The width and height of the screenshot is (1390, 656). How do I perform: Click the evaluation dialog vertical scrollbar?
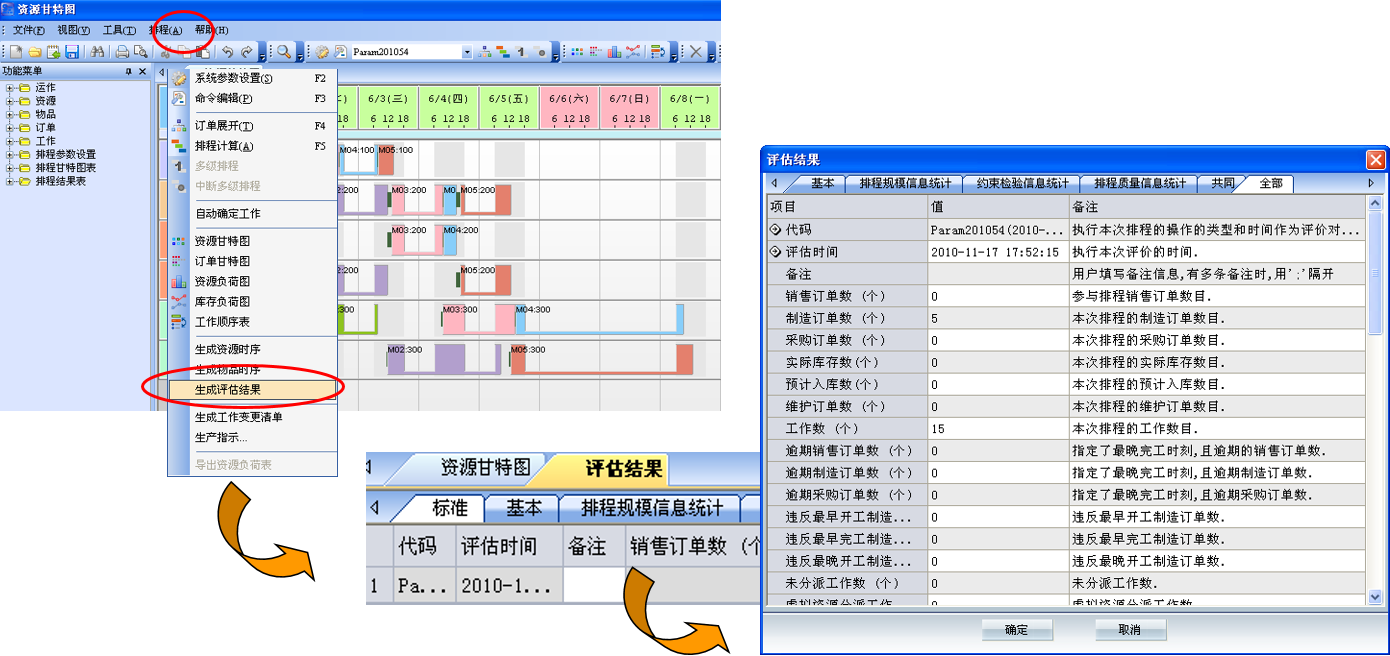pos(1376,400)
